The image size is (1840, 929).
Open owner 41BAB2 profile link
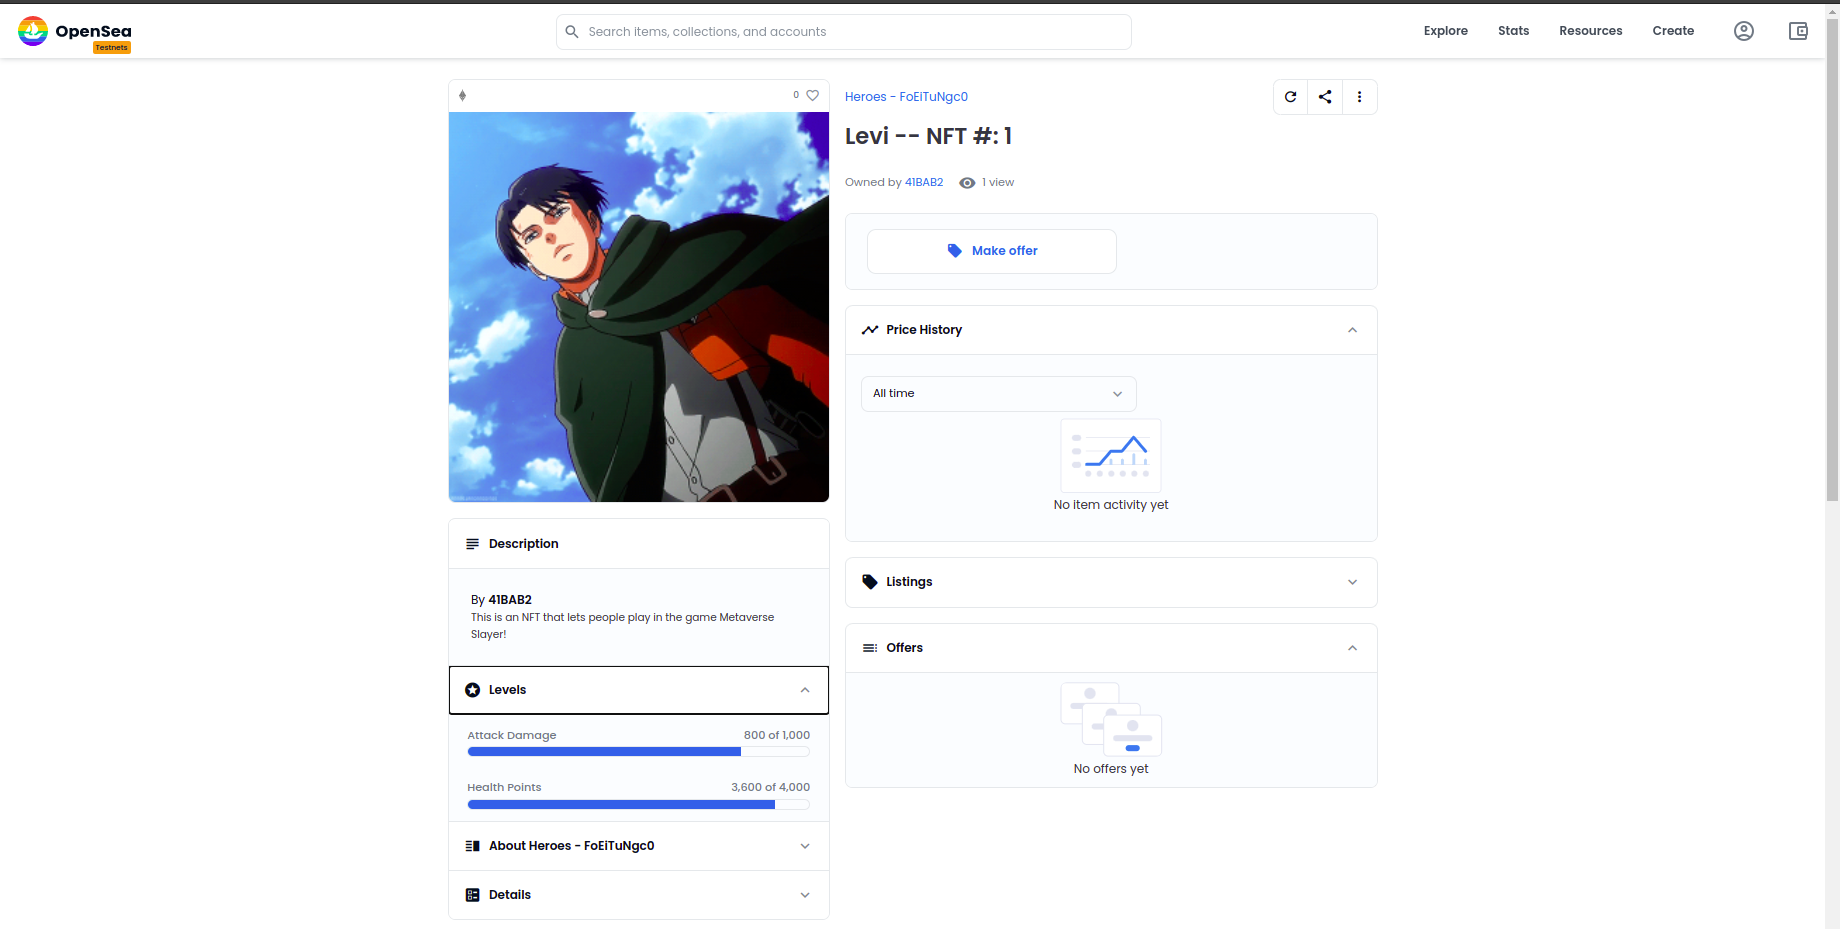[924, 182]
